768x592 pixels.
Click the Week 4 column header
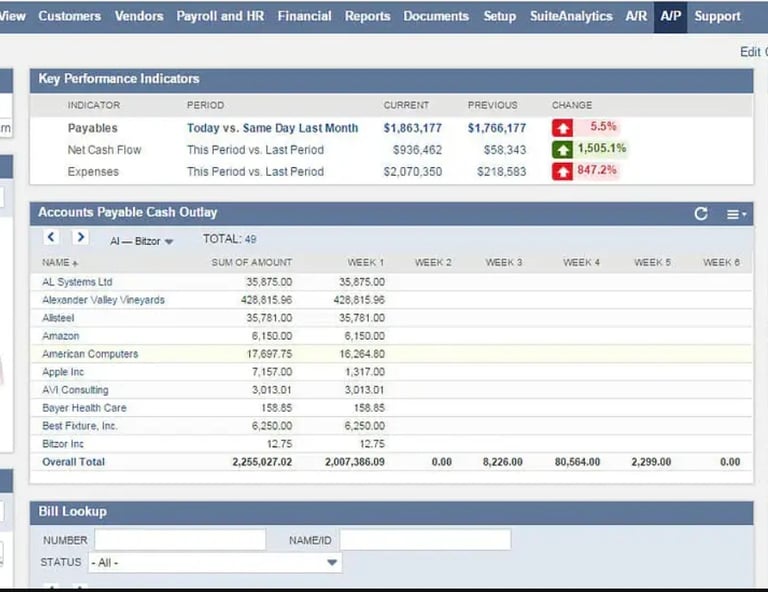[581, 263]
